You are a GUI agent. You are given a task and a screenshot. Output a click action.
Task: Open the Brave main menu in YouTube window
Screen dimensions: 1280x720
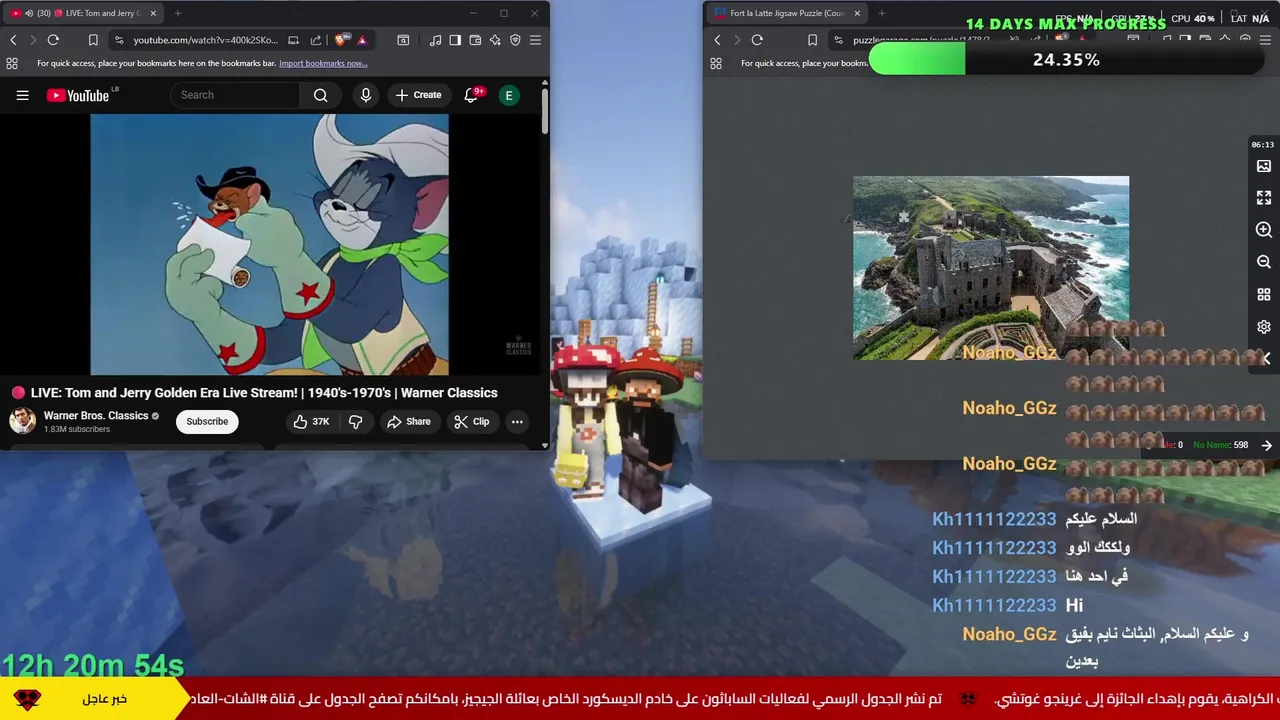point(535,40)
